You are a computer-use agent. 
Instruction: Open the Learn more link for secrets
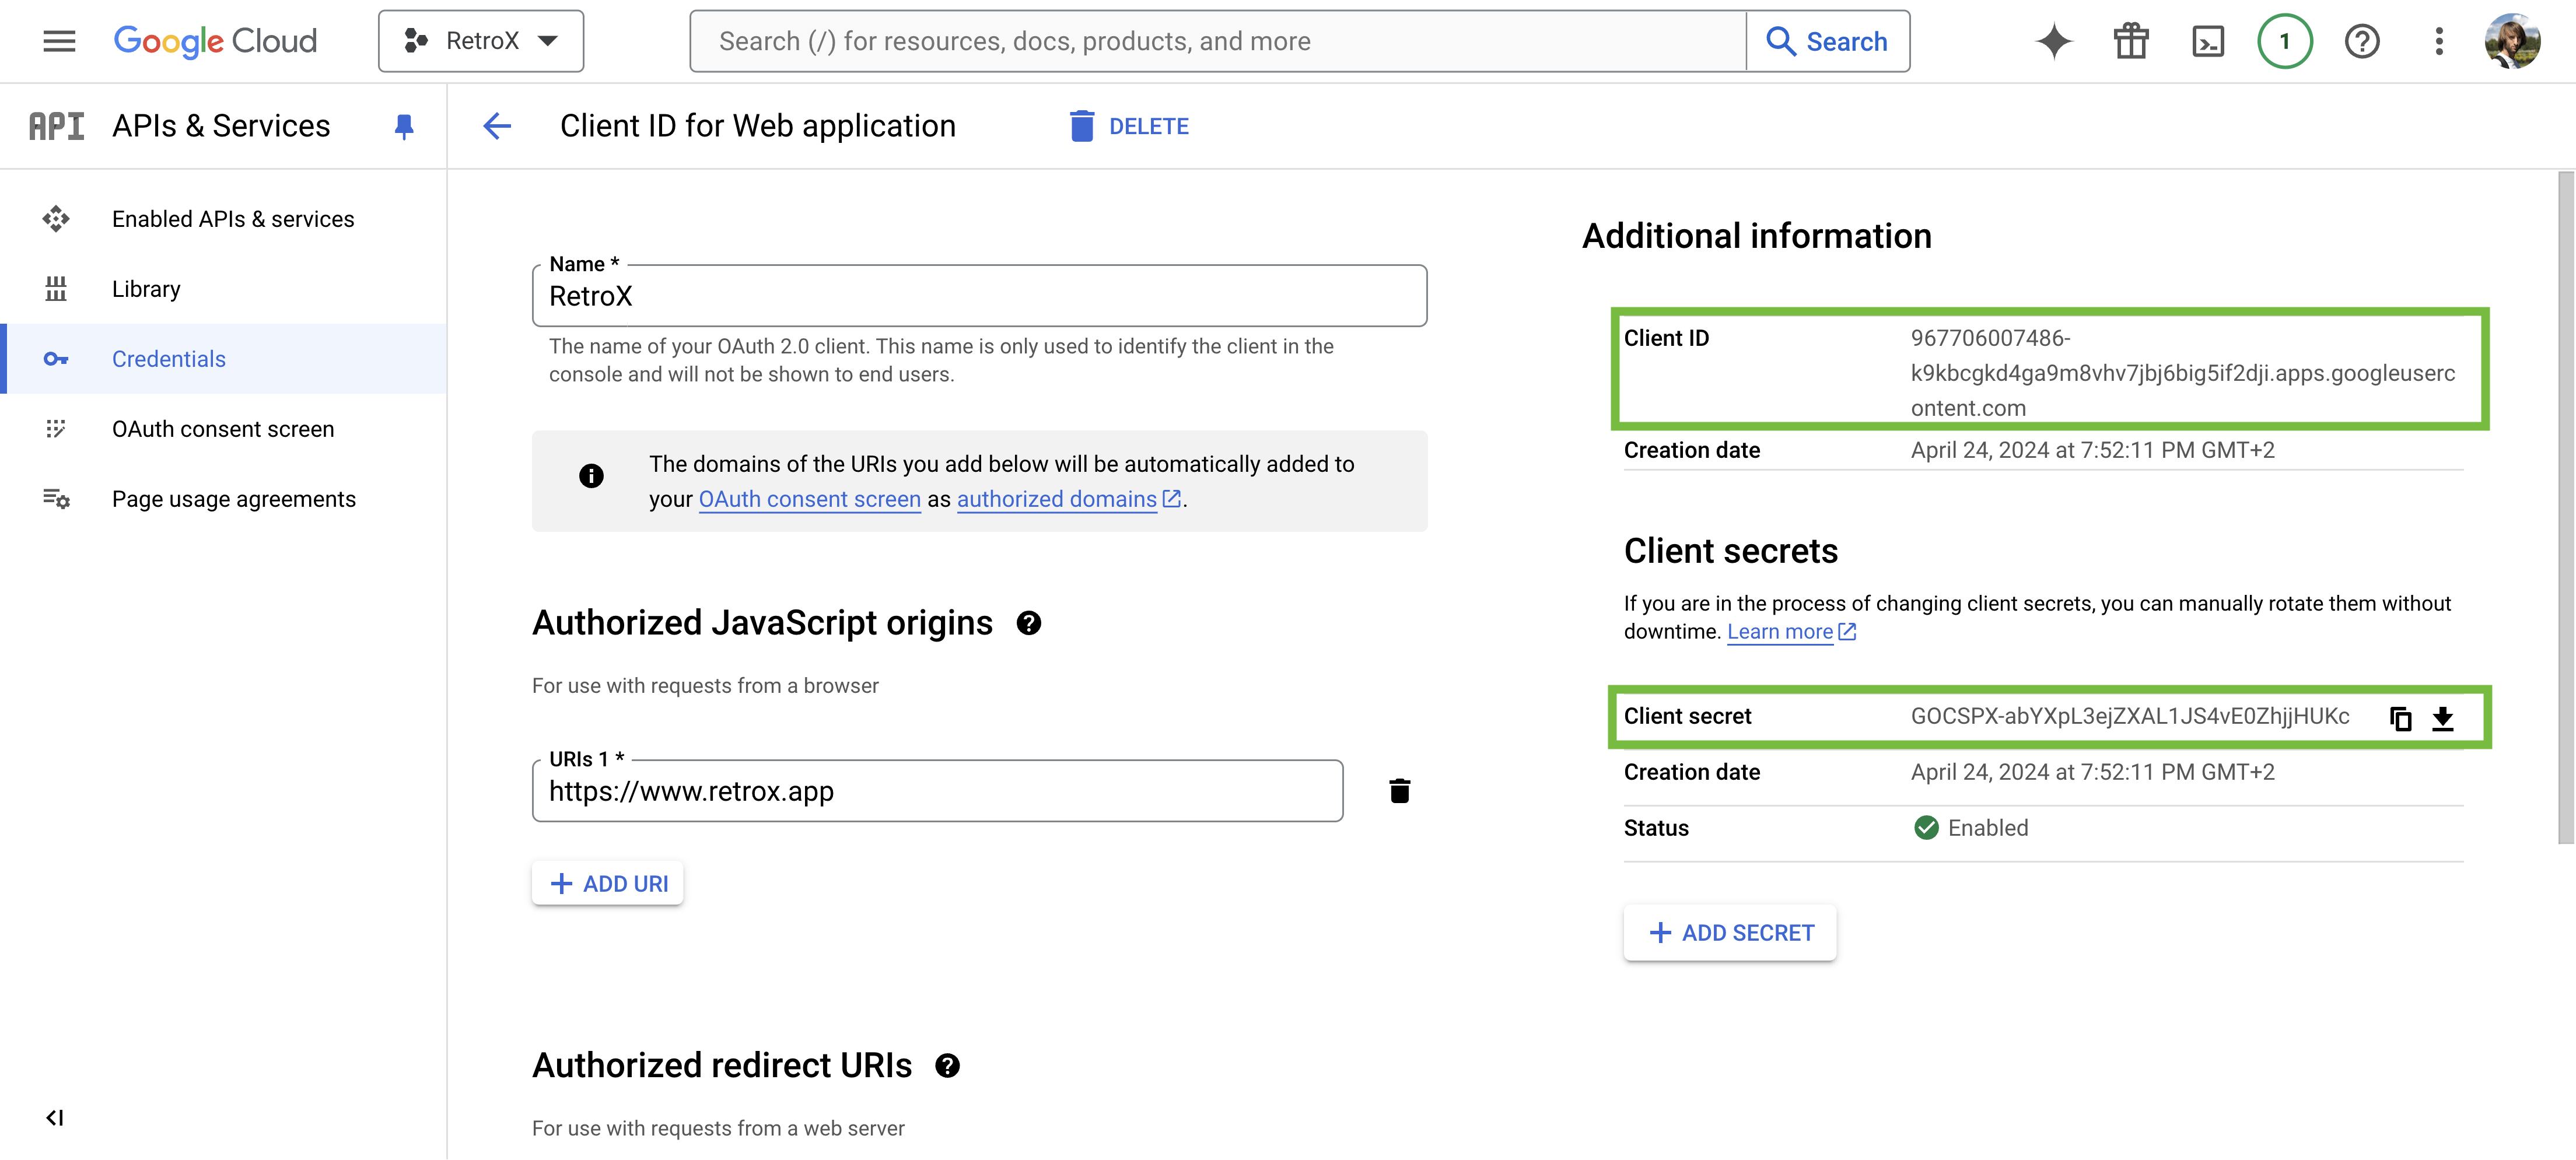[x=1791, y=632]
